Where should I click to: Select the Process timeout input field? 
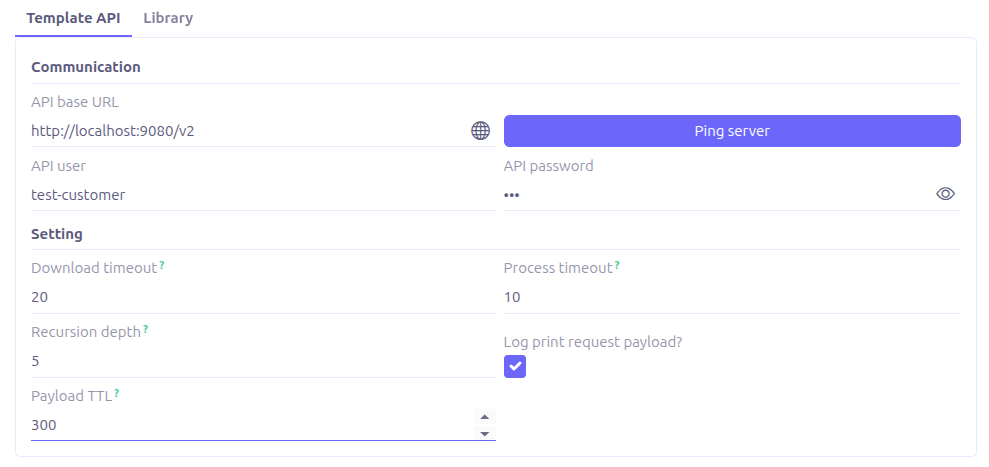(730, 297)
